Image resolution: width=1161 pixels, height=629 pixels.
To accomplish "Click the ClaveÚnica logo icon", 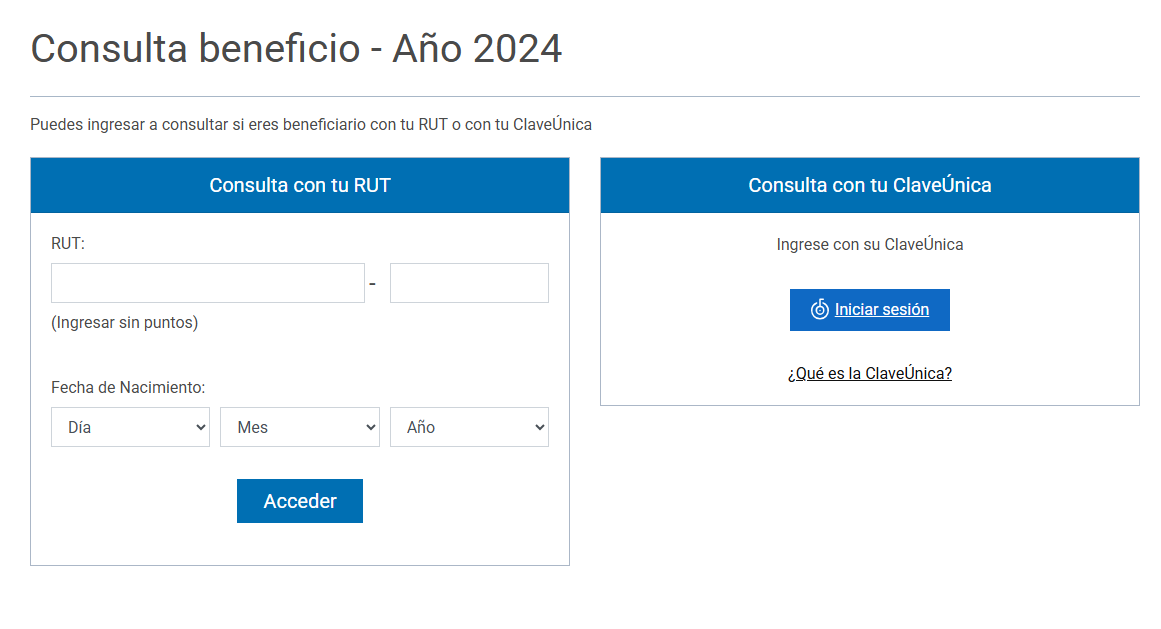I will (819, 310).
